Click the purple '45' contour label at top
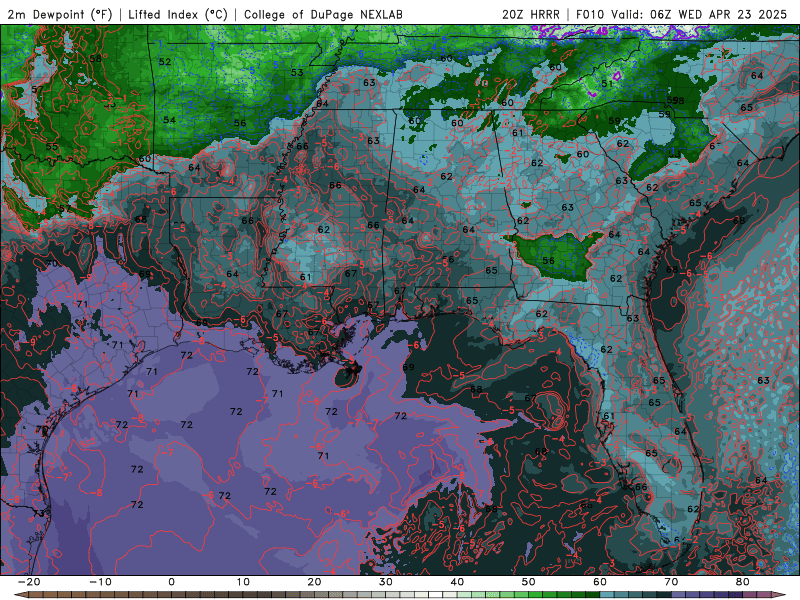Viewport: 800px width, 600px height. pyautogui.click(x=602, y=32)
